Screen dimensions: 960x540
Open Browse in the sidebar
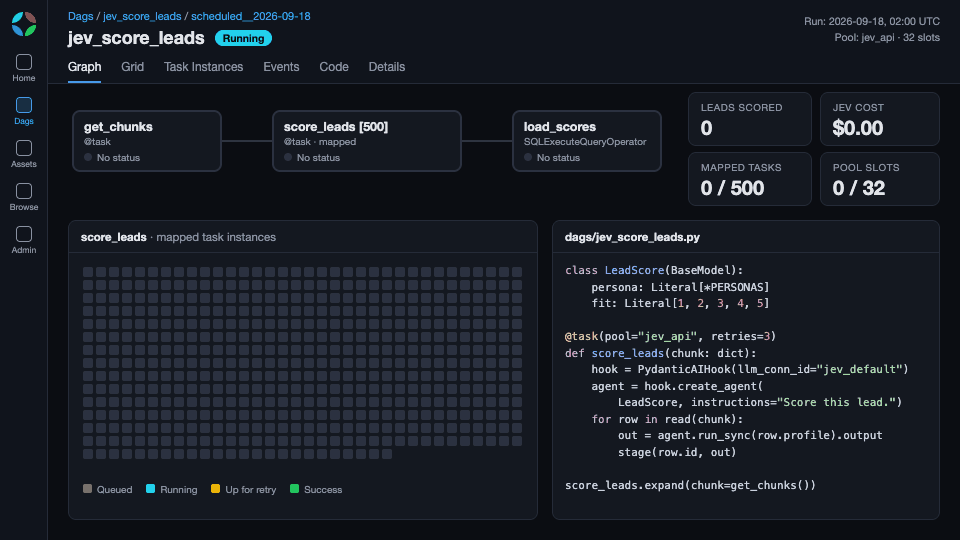click(24, 197)
